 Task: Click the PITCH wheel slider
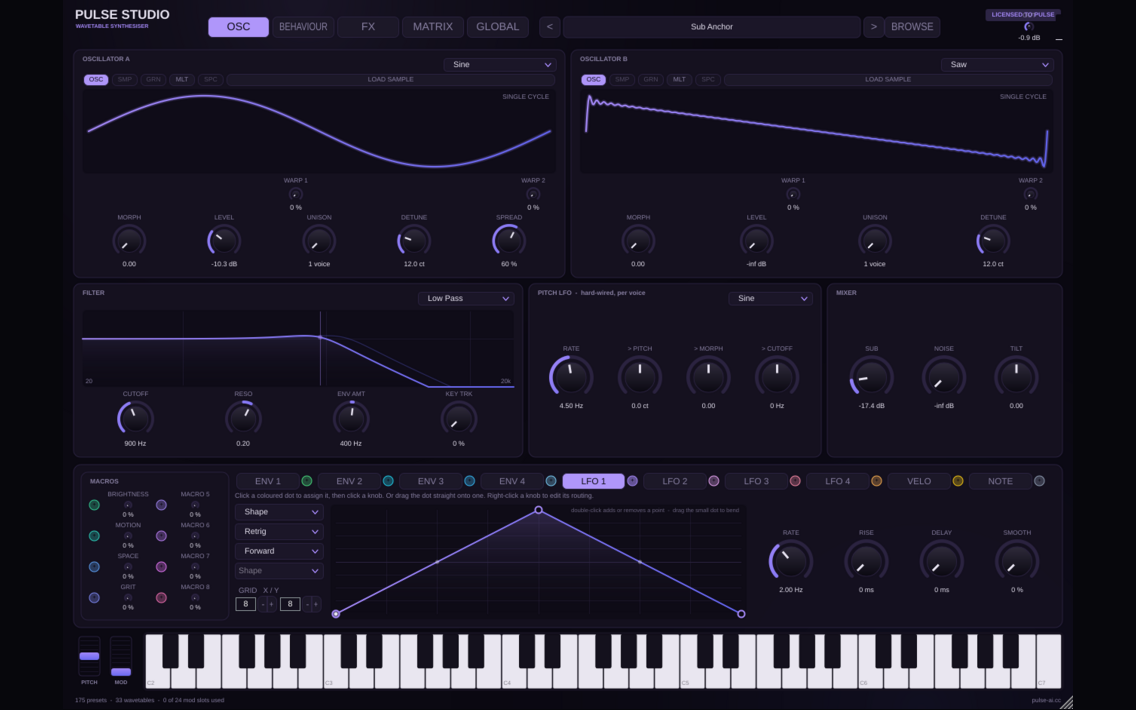pos(89,656)
